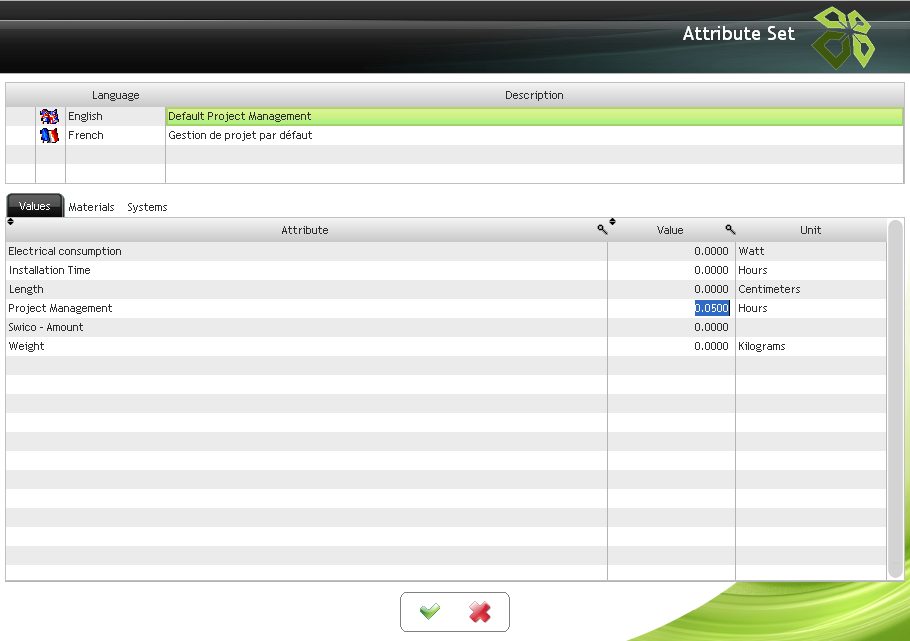Image resolution: width=910 pixels, height=641 pixels.
Task: Click the values table vertical scrollbar
Action: point(895,399)
